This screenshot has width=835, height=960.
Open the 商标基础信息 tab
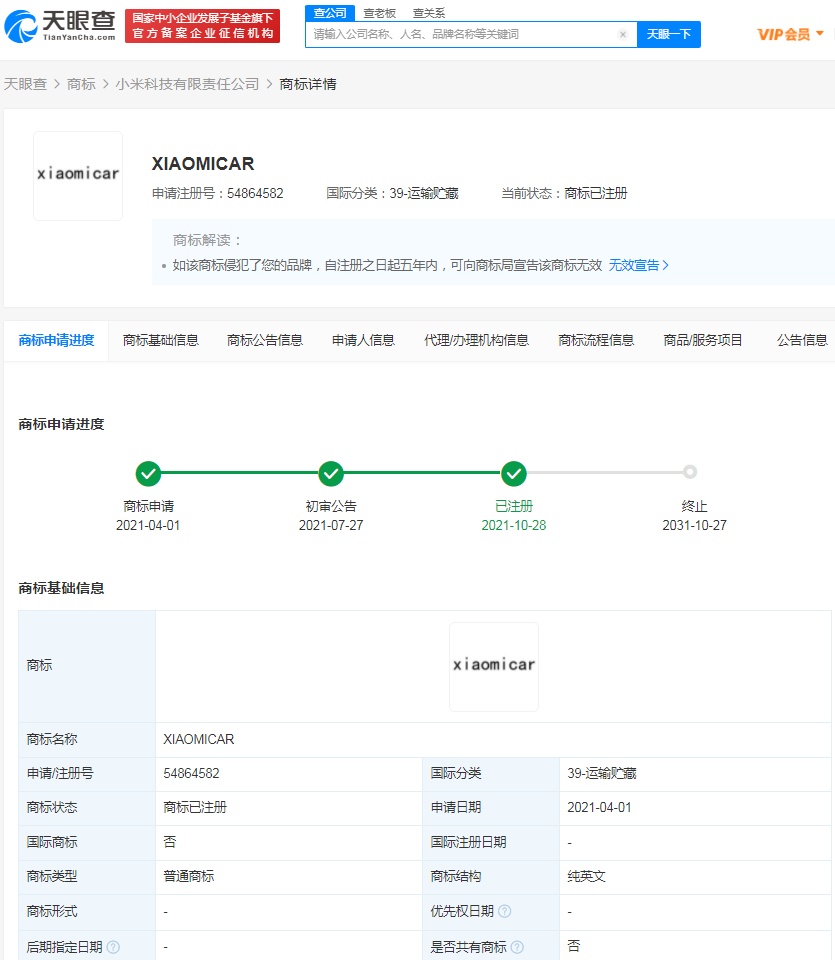(x=161, y=340)
